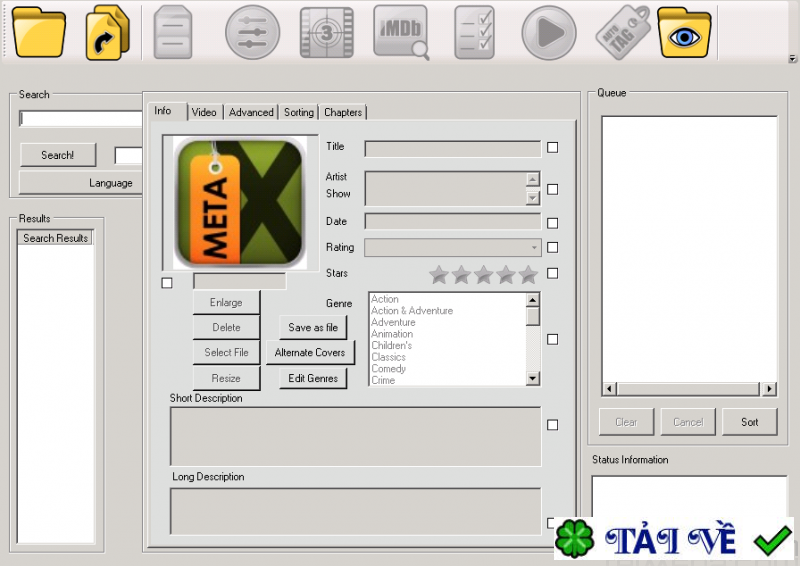Toggle the Short Description checkbox
The height and width of the screenshot is (566, 800).
click(x=552, y=425)
